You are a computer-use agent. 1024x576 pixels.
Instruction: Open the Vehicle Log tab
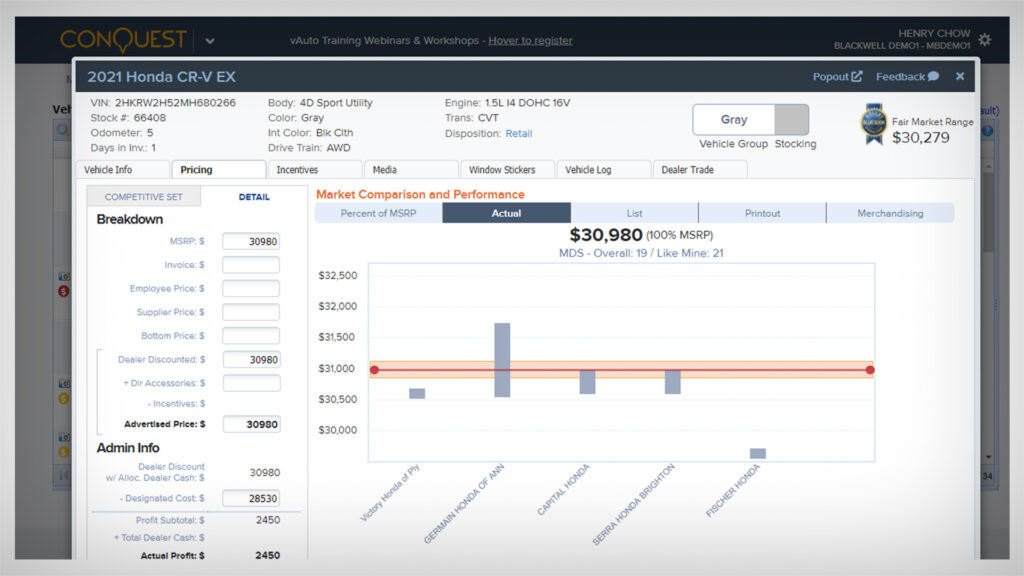603,170
